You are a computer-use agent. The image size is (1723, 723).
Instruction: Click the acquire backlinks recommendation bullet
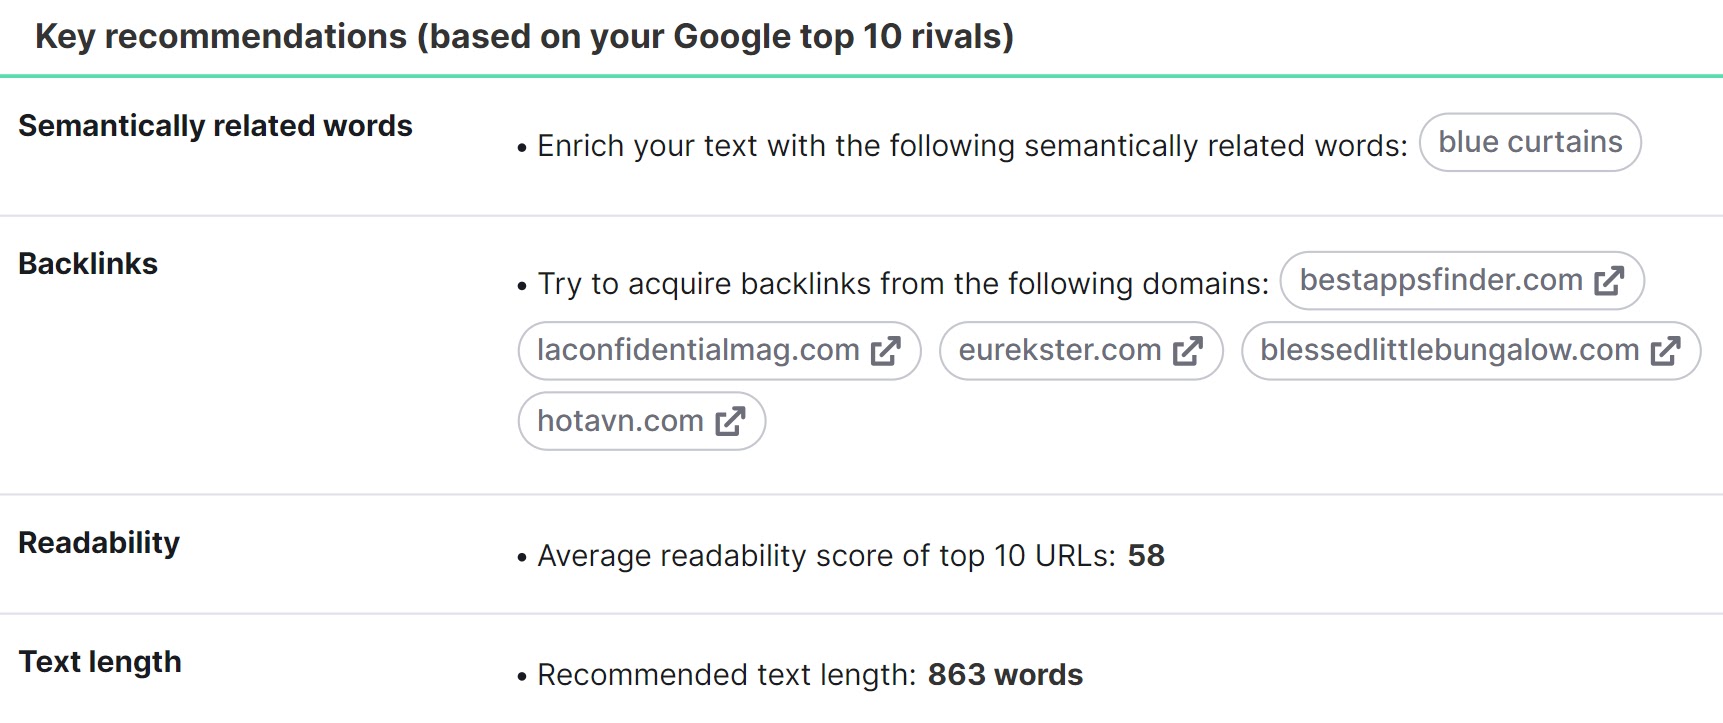click(x=900, y=283)
